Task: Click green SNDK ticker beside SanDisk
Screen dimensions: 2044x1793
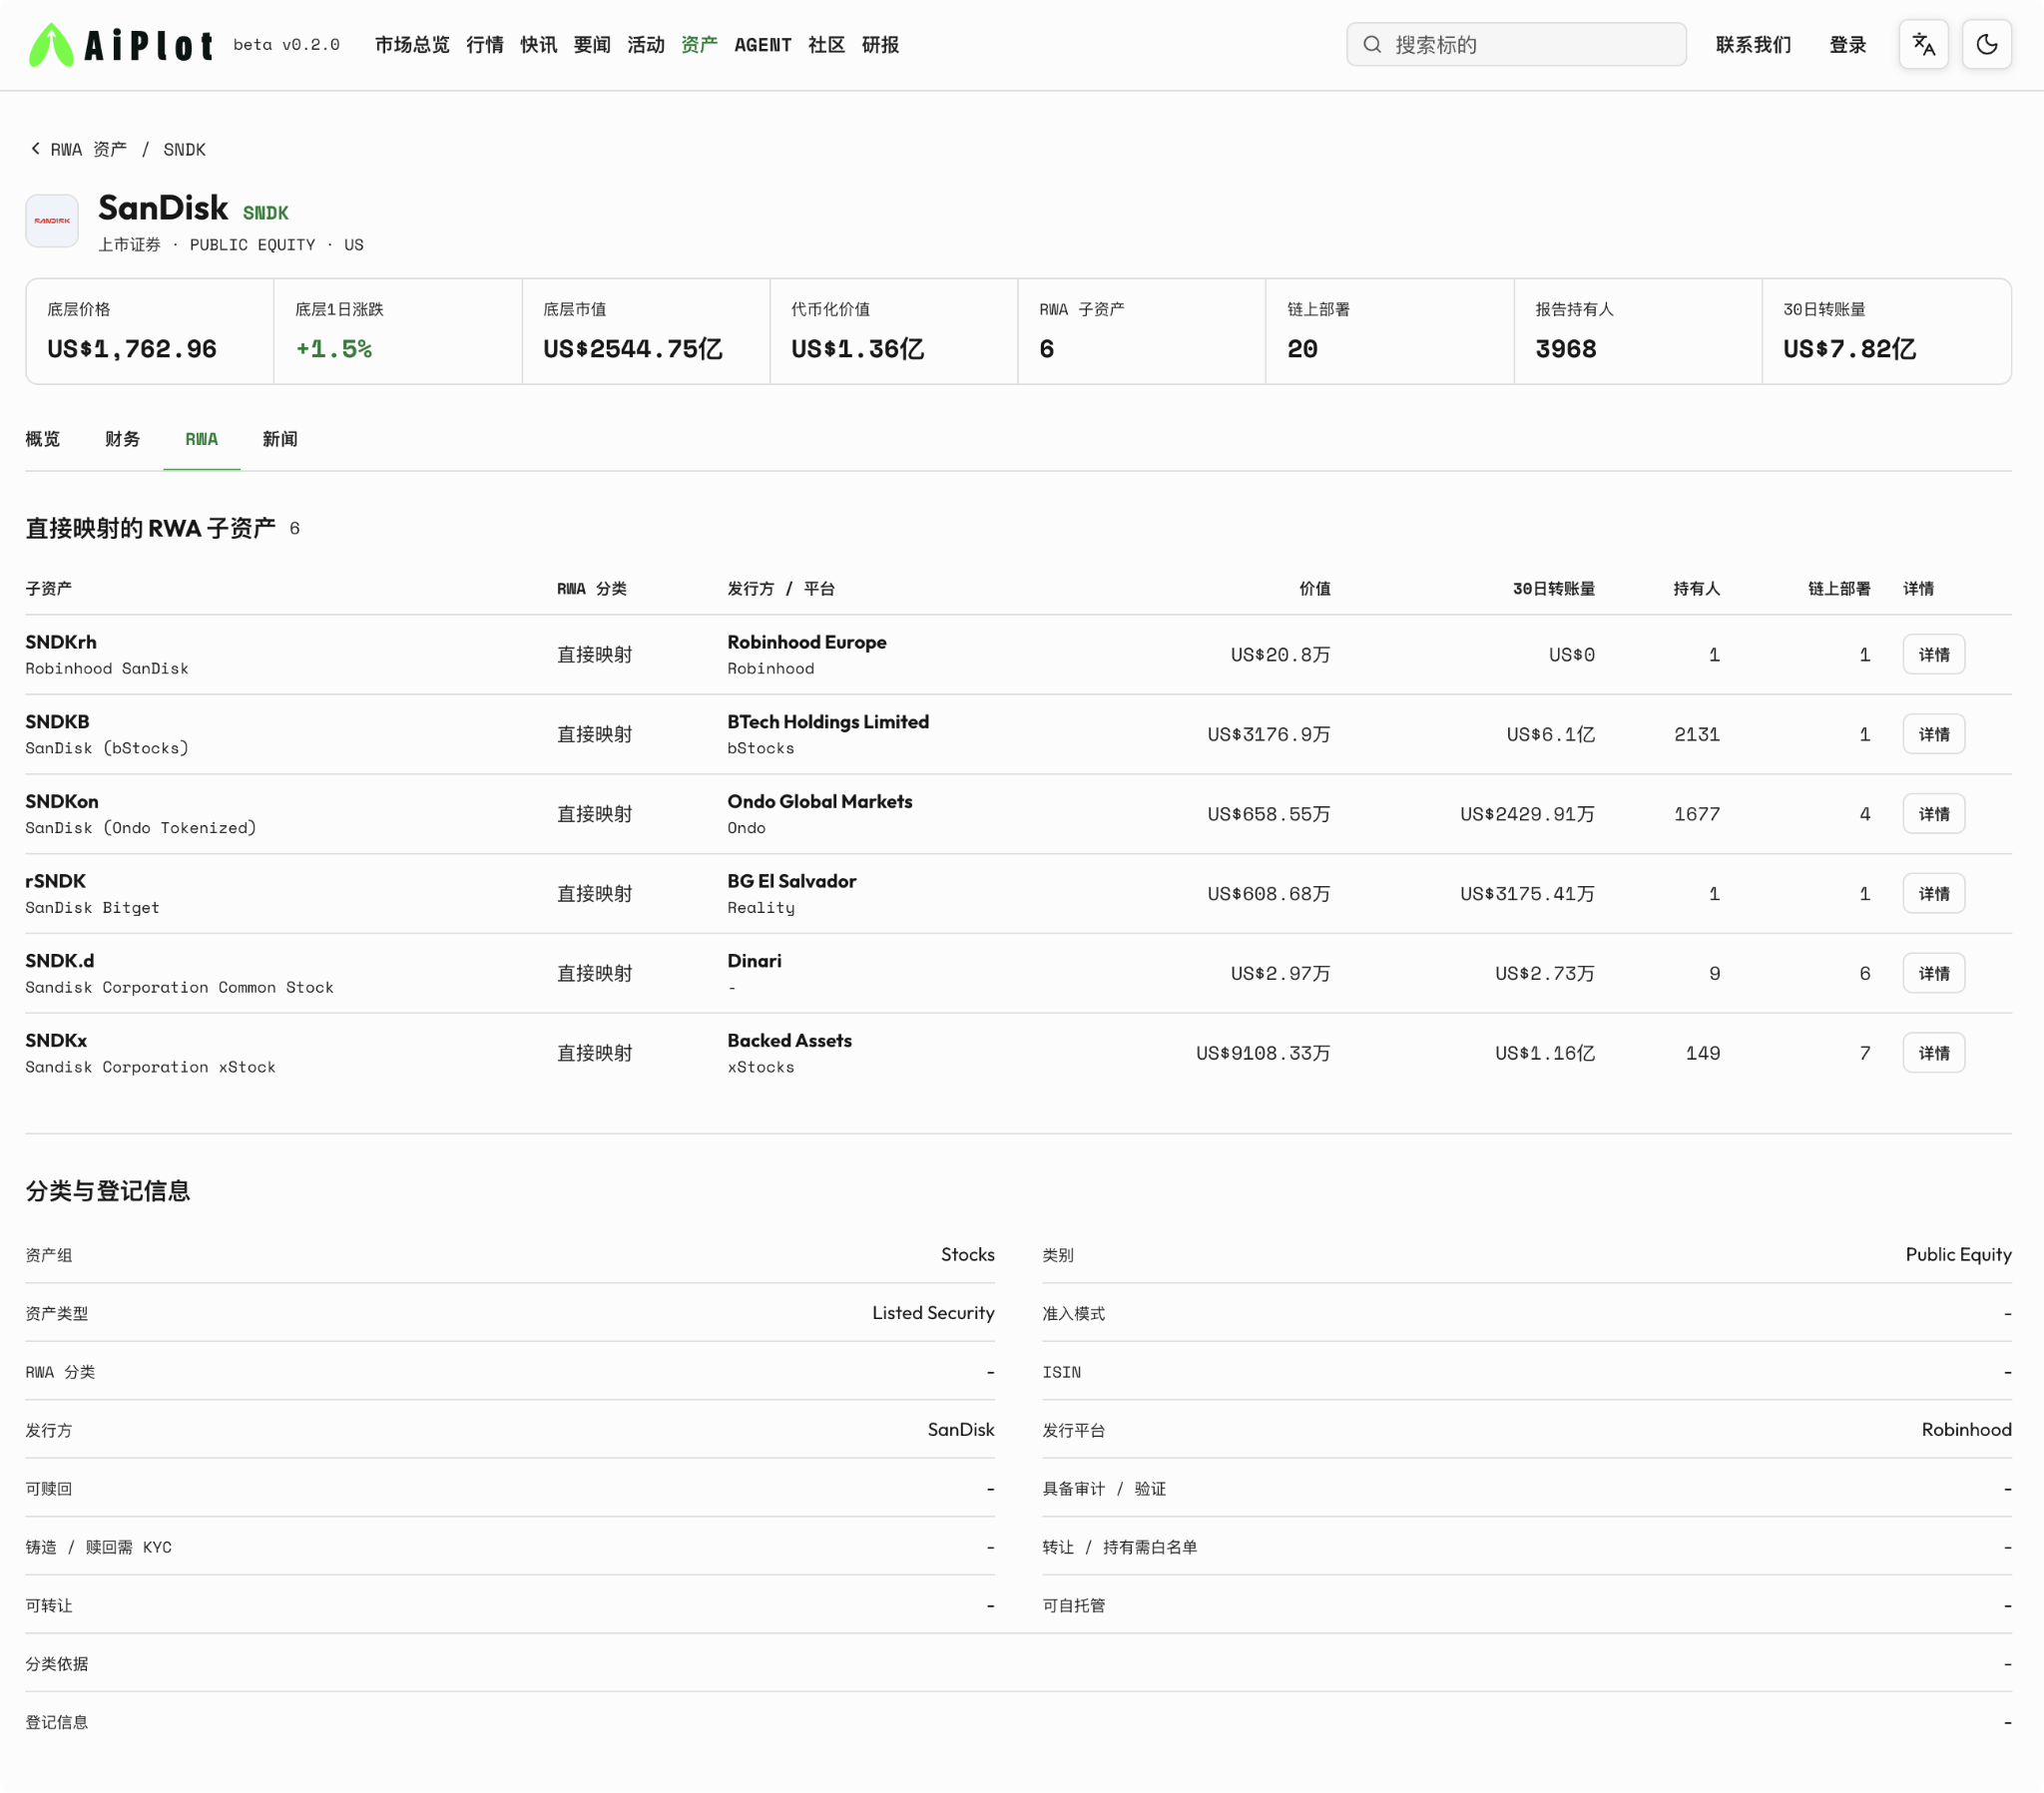Action: (266, 213)
